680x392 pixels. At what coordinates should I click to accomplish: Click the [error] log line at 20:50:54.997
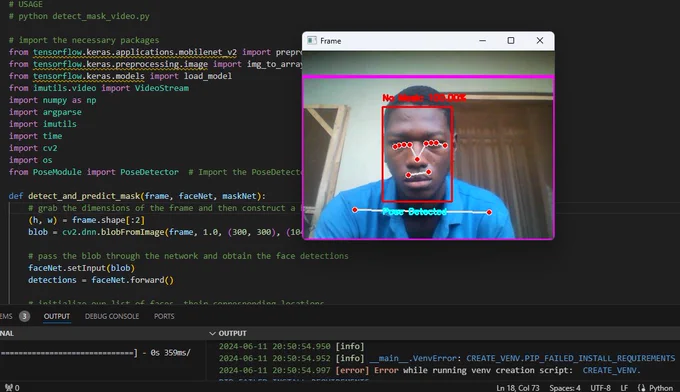(x=429, y=370)
